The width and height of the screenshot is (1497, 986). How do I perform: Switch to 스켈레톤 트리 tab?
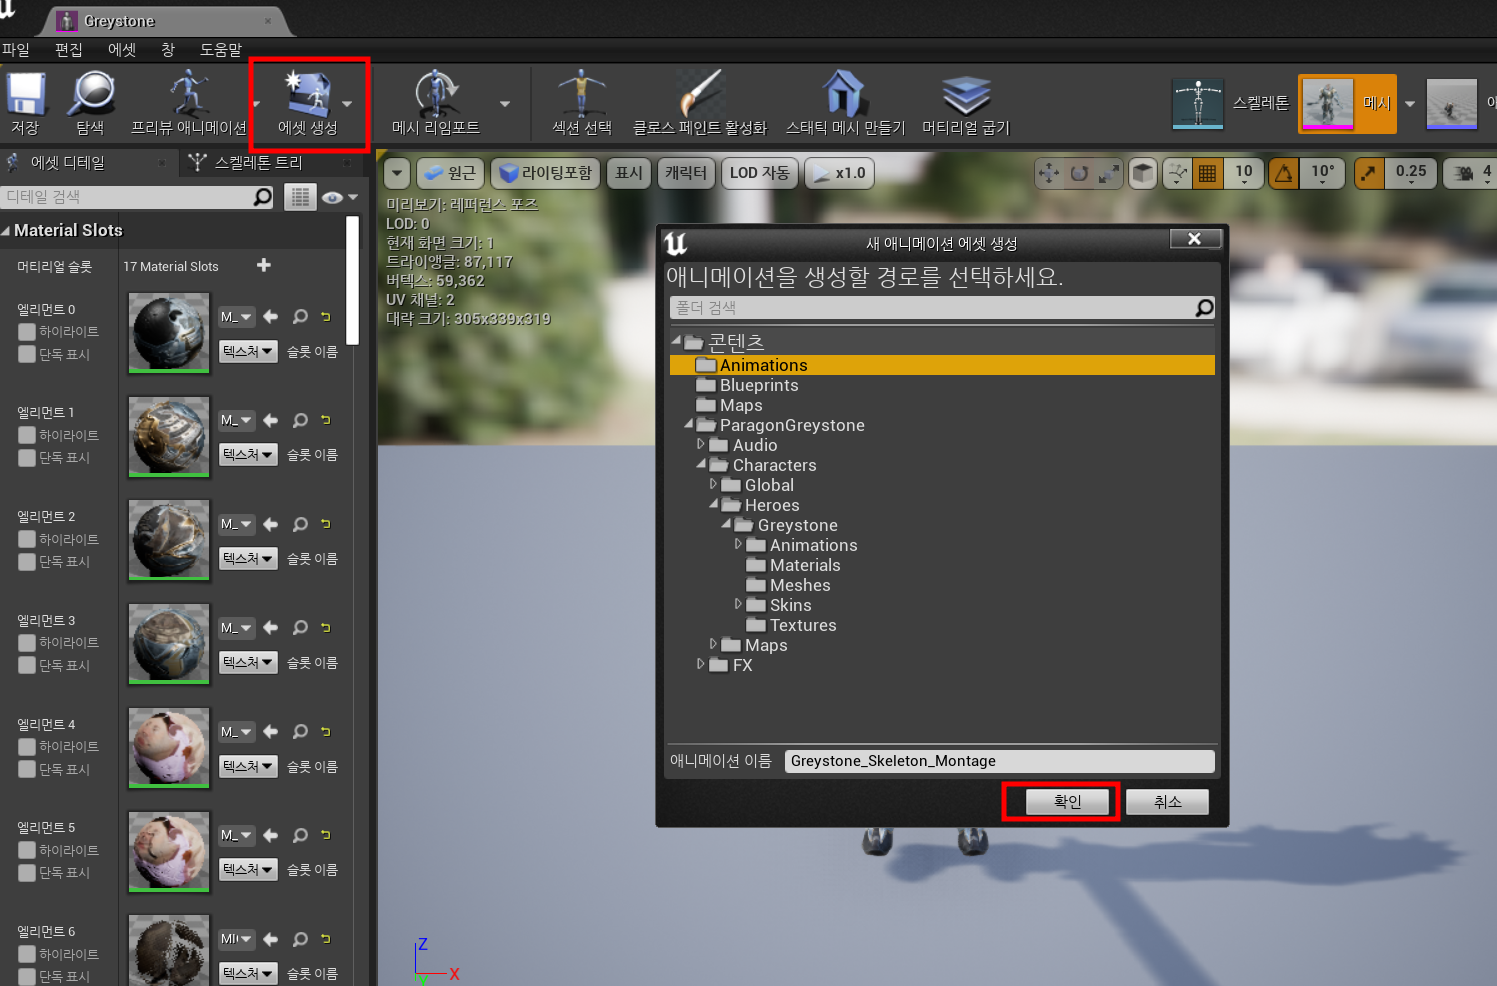258,162
